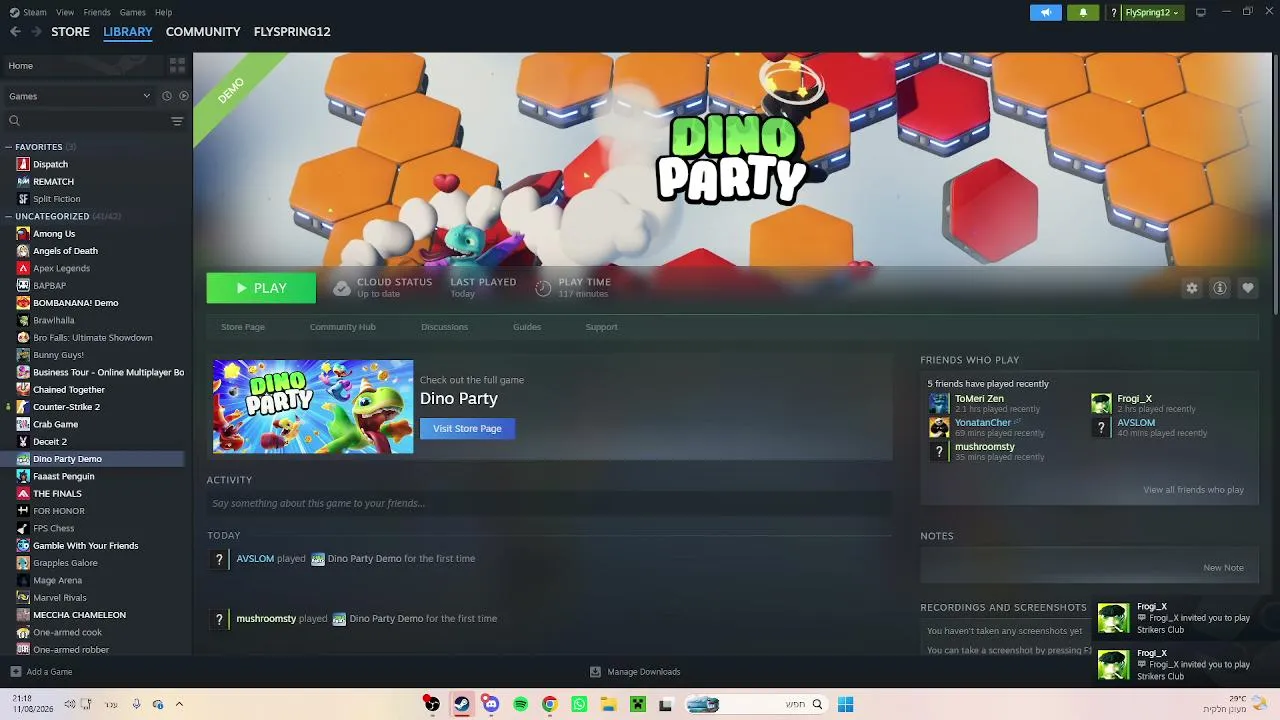
Task: Select Dispatch game icon in Favorites
Action: (23, 164)
